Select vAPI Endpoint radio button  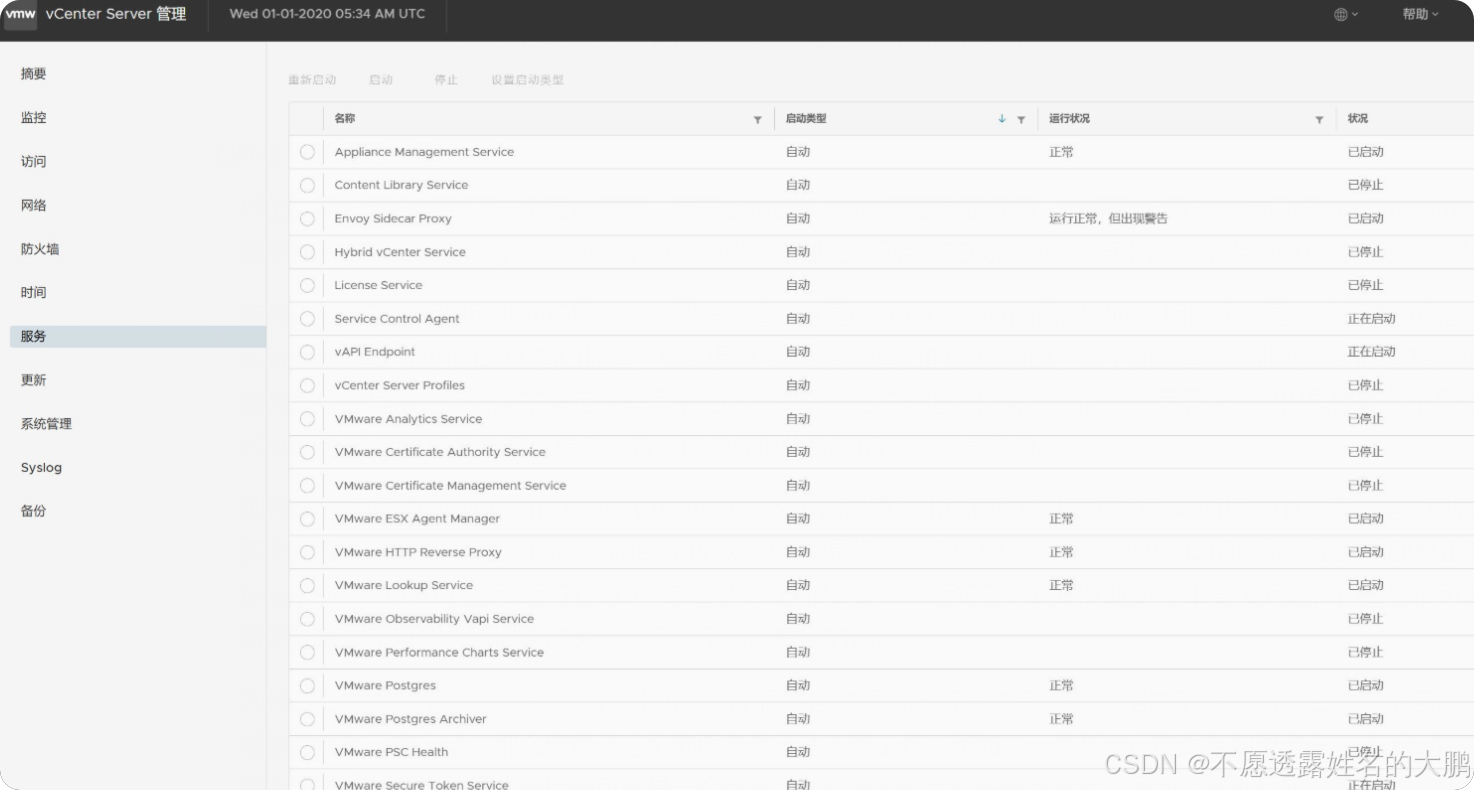pyautogui.click(x=307, y=352)
